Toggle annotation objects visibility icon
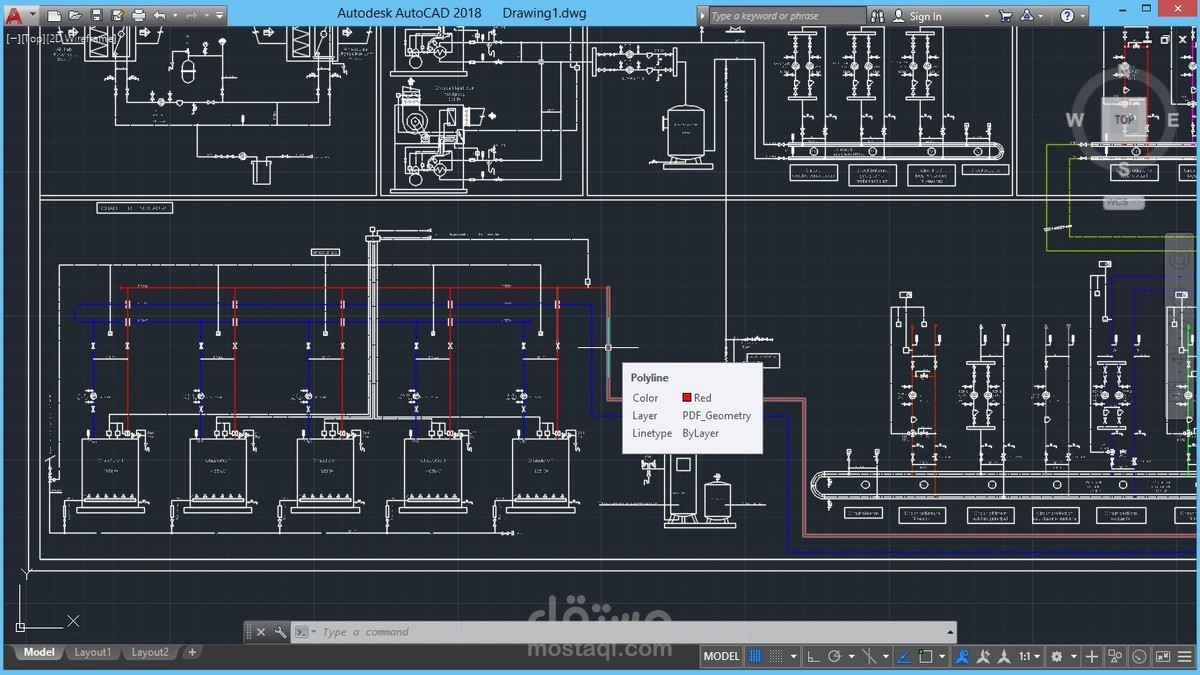 coord(963,657)
